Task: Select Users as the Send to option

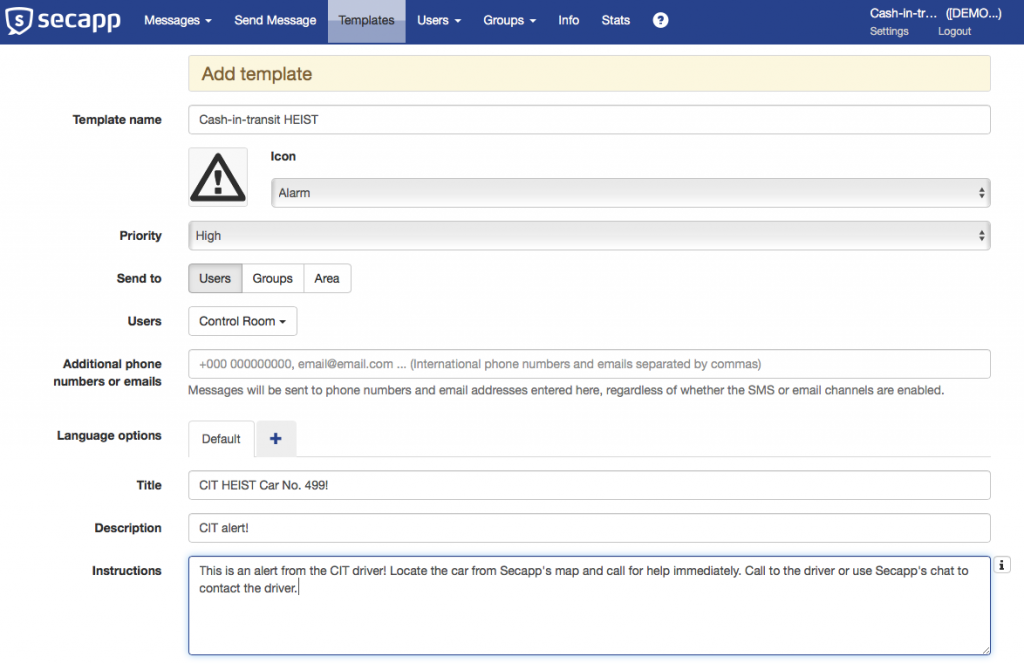Action: [214, 278]
